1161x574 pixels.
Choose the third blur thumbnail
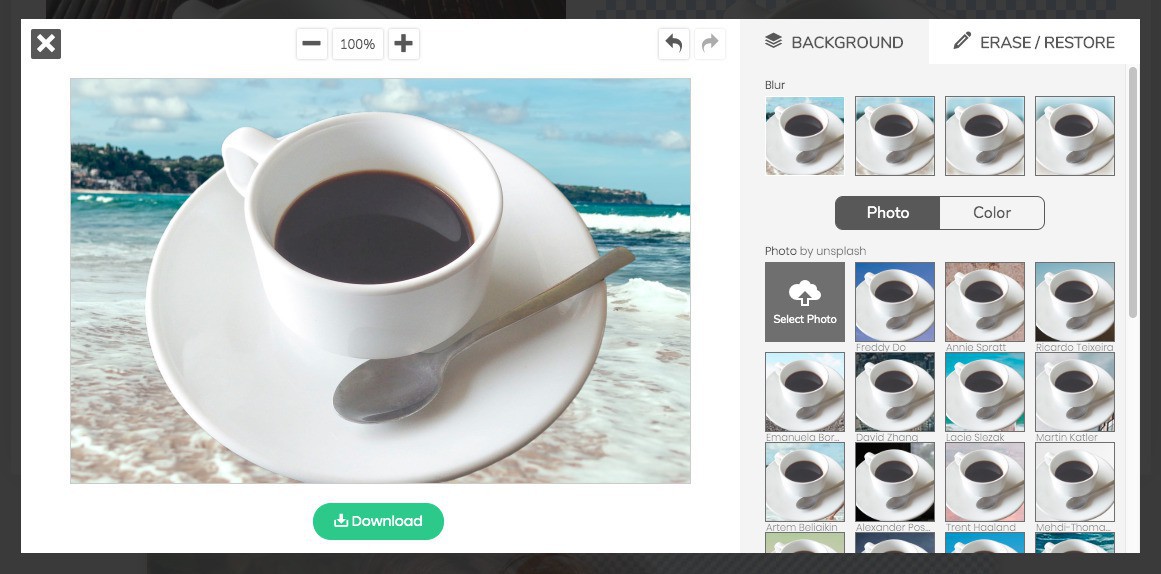(985, 136)
